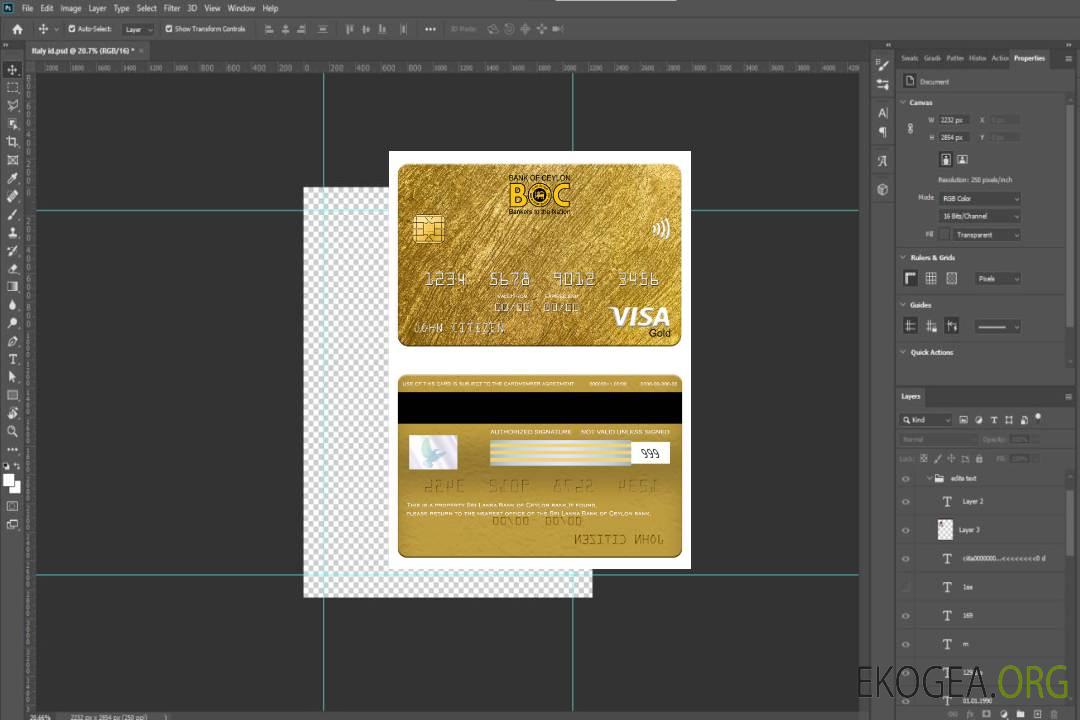Open the Paragraph panel icon

[x=883, y=132]
